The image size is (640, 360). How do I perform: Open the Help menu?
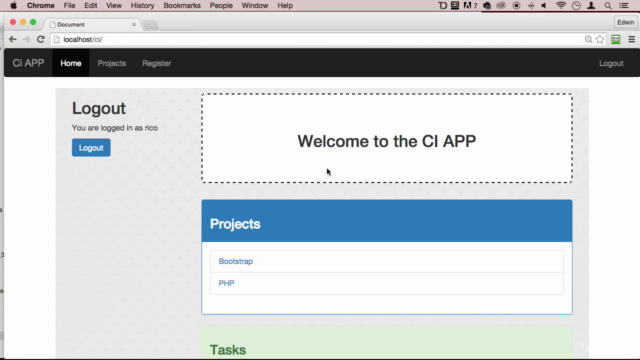pos(285,6)
